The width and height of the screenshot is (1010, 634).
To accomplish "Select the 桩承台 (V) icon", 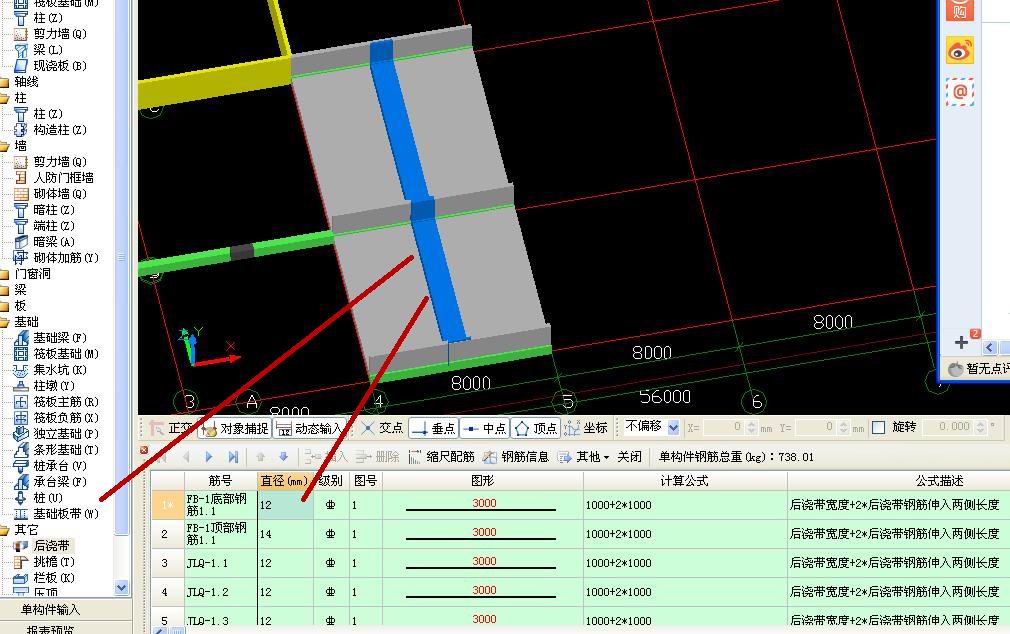I will (21, 466).
